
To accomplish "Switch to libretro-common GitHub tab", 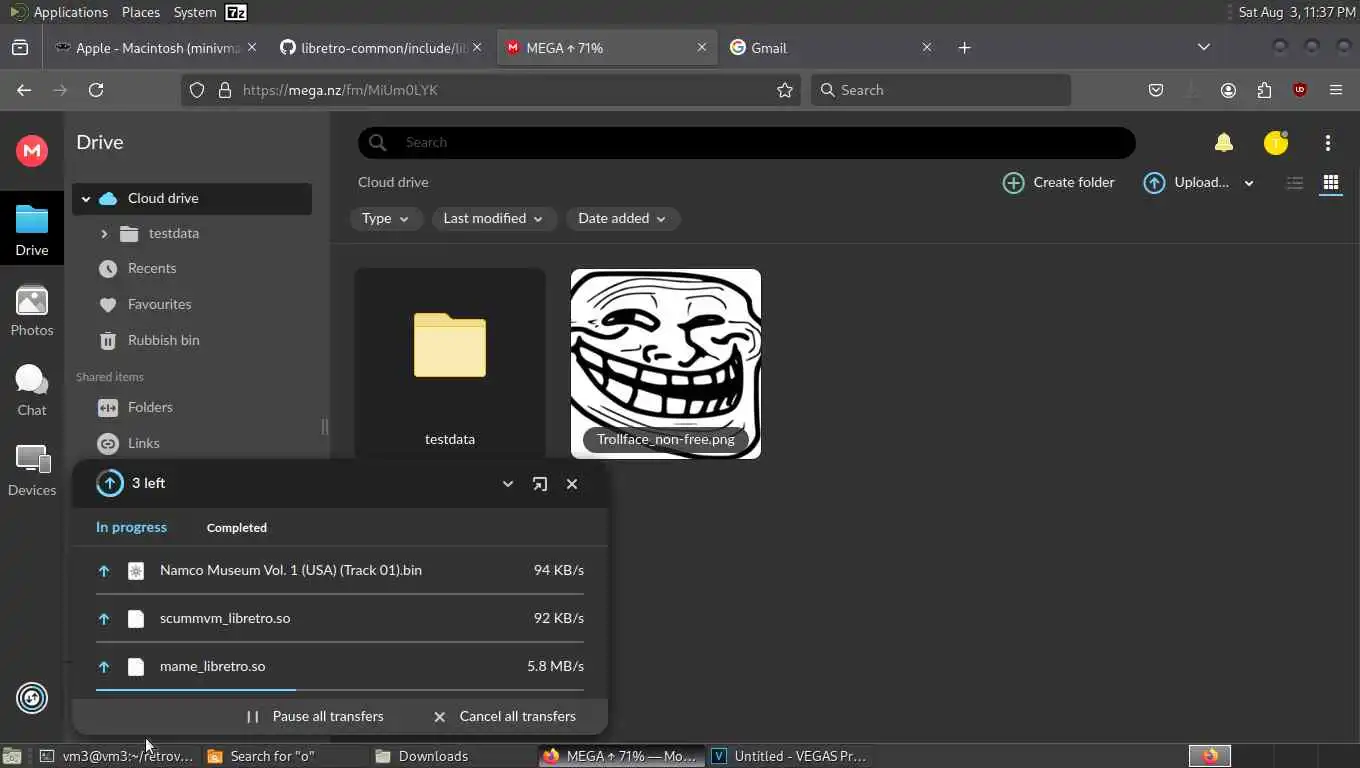I will click(x=380, y=48).
